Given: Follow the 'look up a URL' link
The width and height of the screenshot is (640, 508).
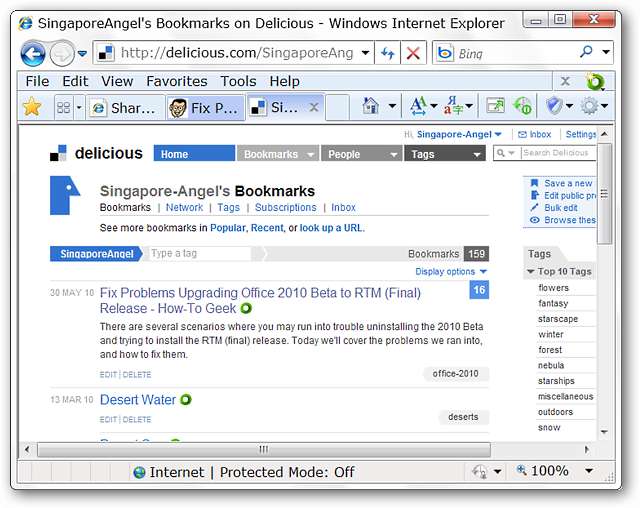Looking at the screenshot, I should 332,228.
